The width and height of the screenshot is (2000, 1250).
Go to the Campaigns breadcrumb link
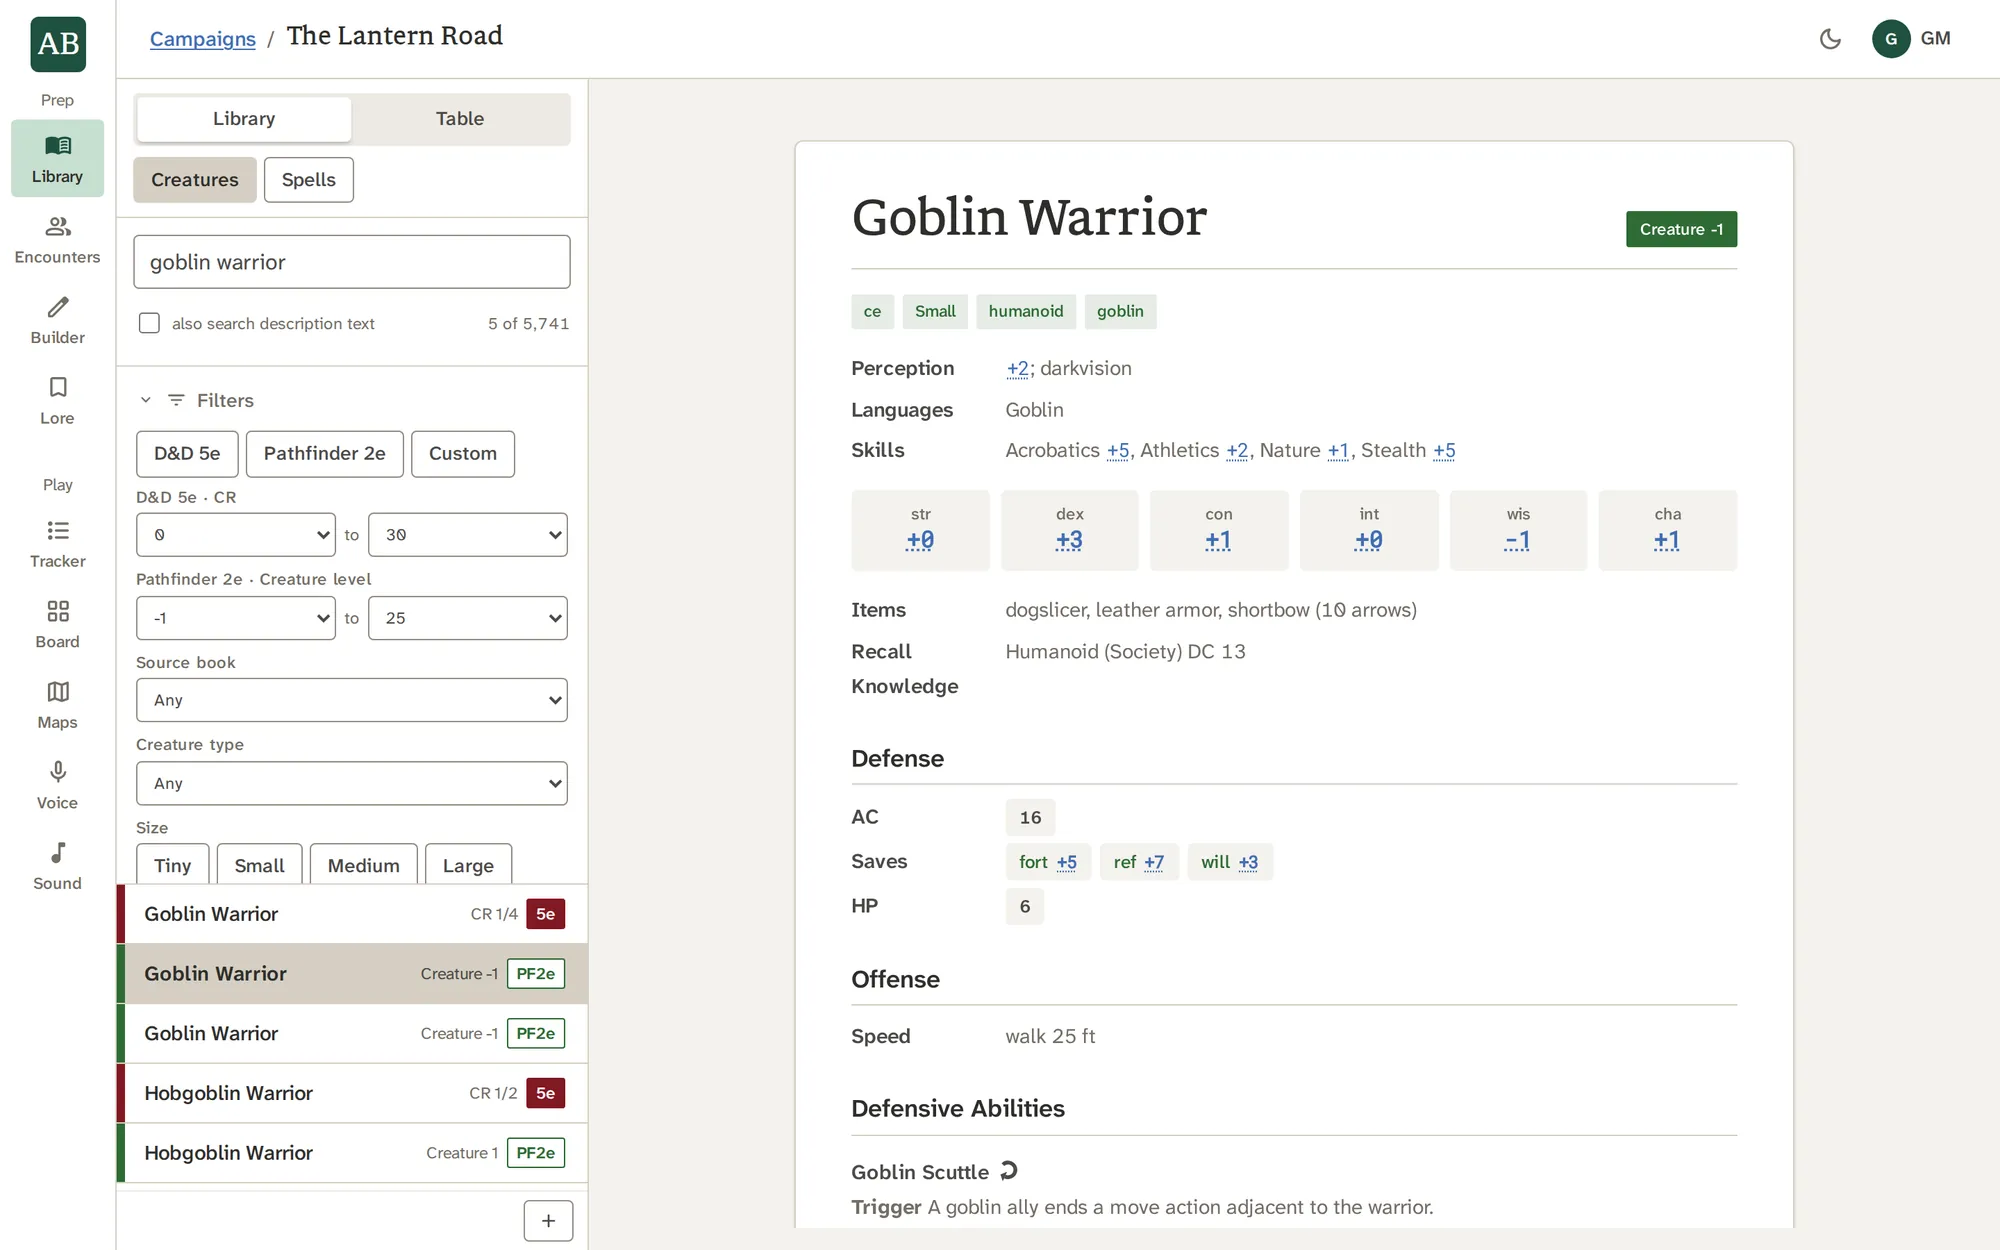203,39
